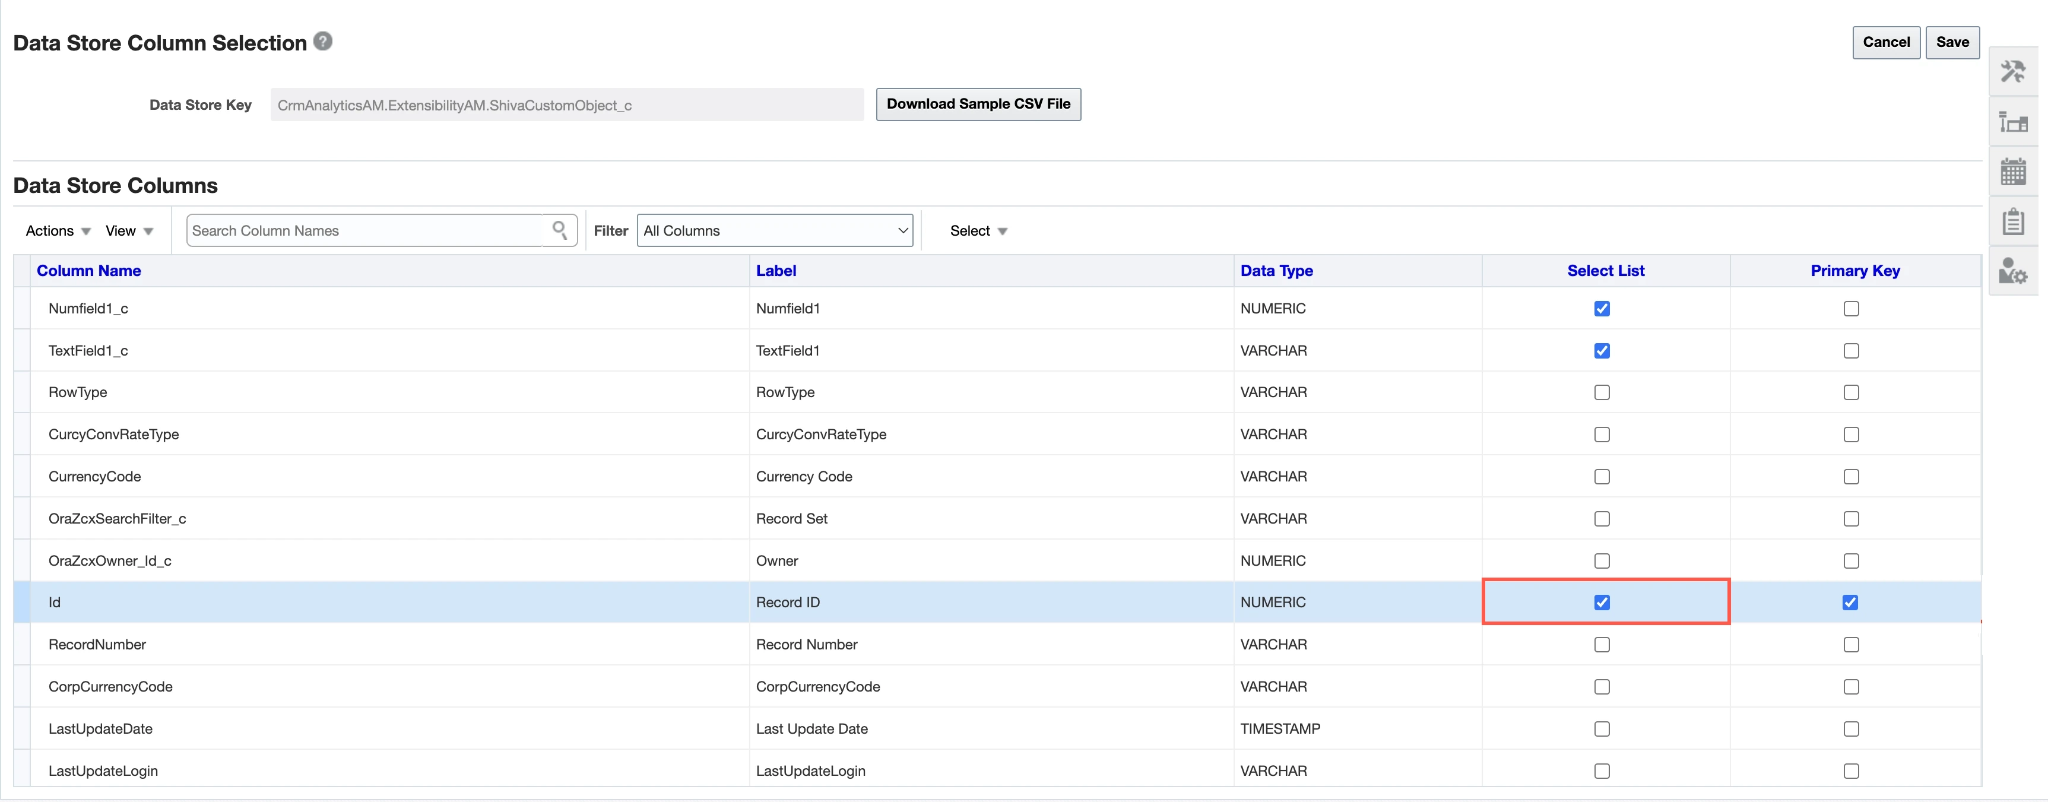
Task: Open the Actions menu
Action: click(58, 231)
